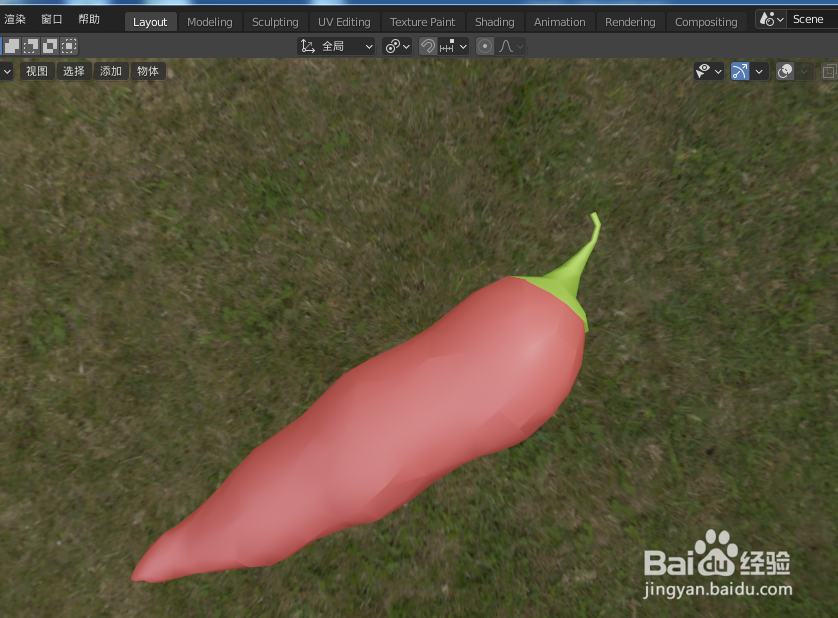The image size is (838, 618).
Task: Toggle the snapping magnet icon
Action: click(427, 46)
